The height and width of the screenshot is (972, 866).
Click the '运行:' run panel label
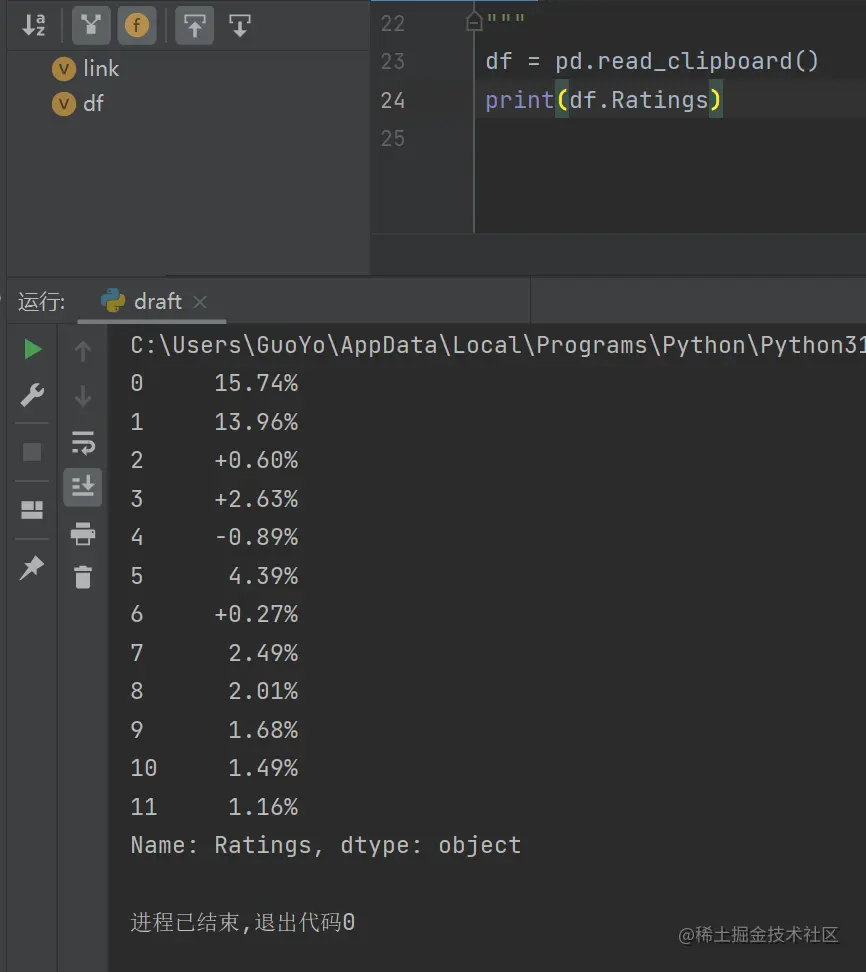(42, 302)
